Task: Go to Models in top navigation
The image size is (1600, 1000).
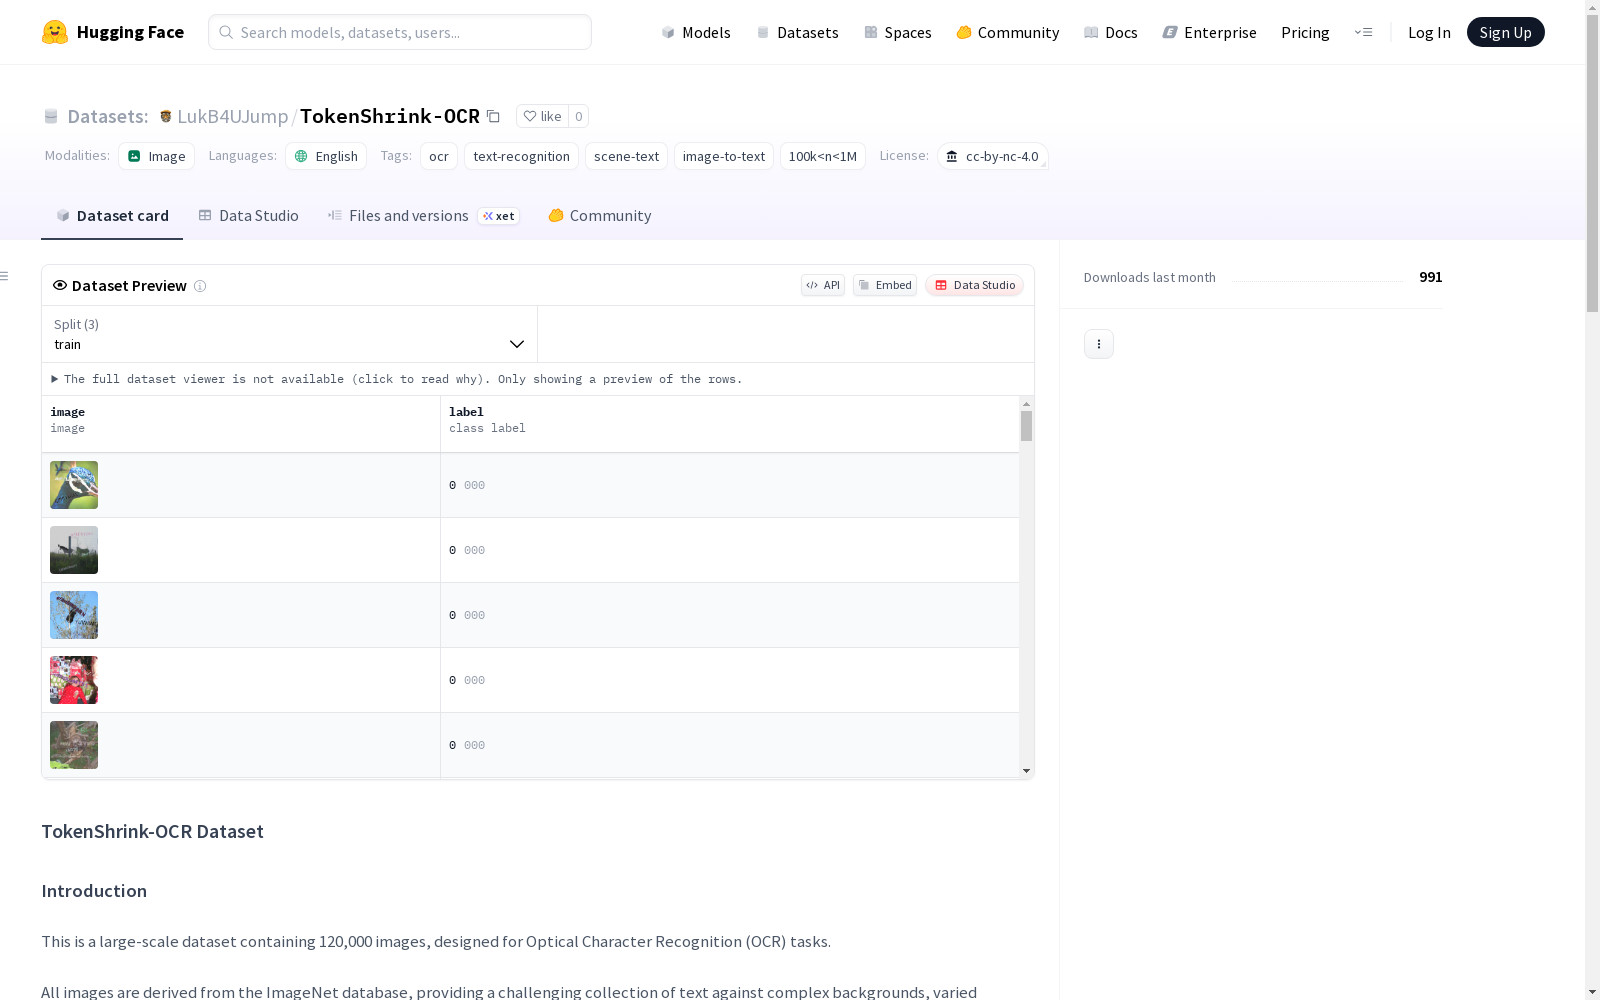Action: tap(696, 32)
